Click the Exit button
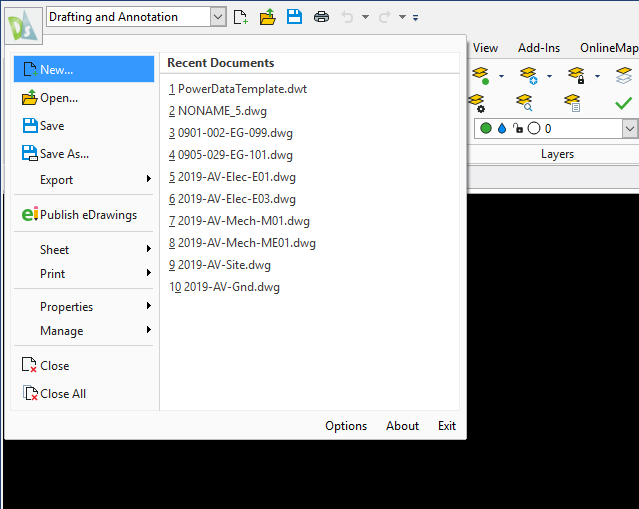The image size is (639, 509). pyautogui.click(x=447, y=426)
